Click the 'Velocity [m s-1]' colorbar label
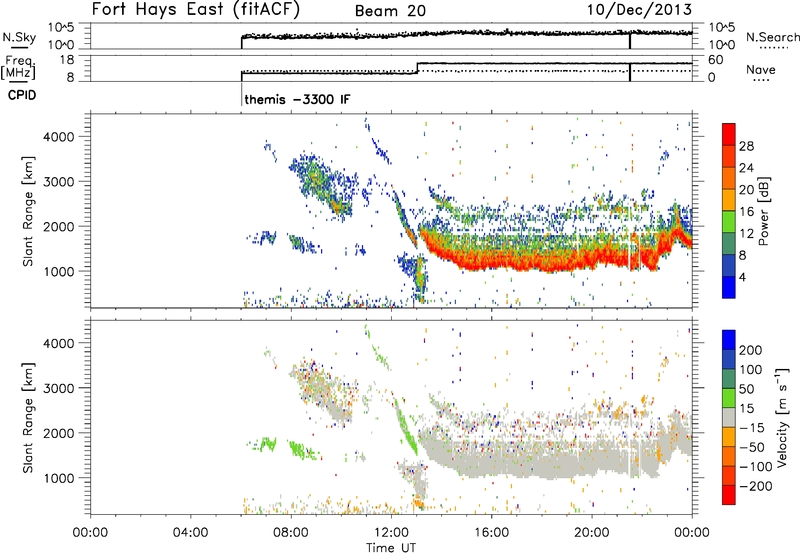The height and width of the screenshot is (554, 800). 782,417
